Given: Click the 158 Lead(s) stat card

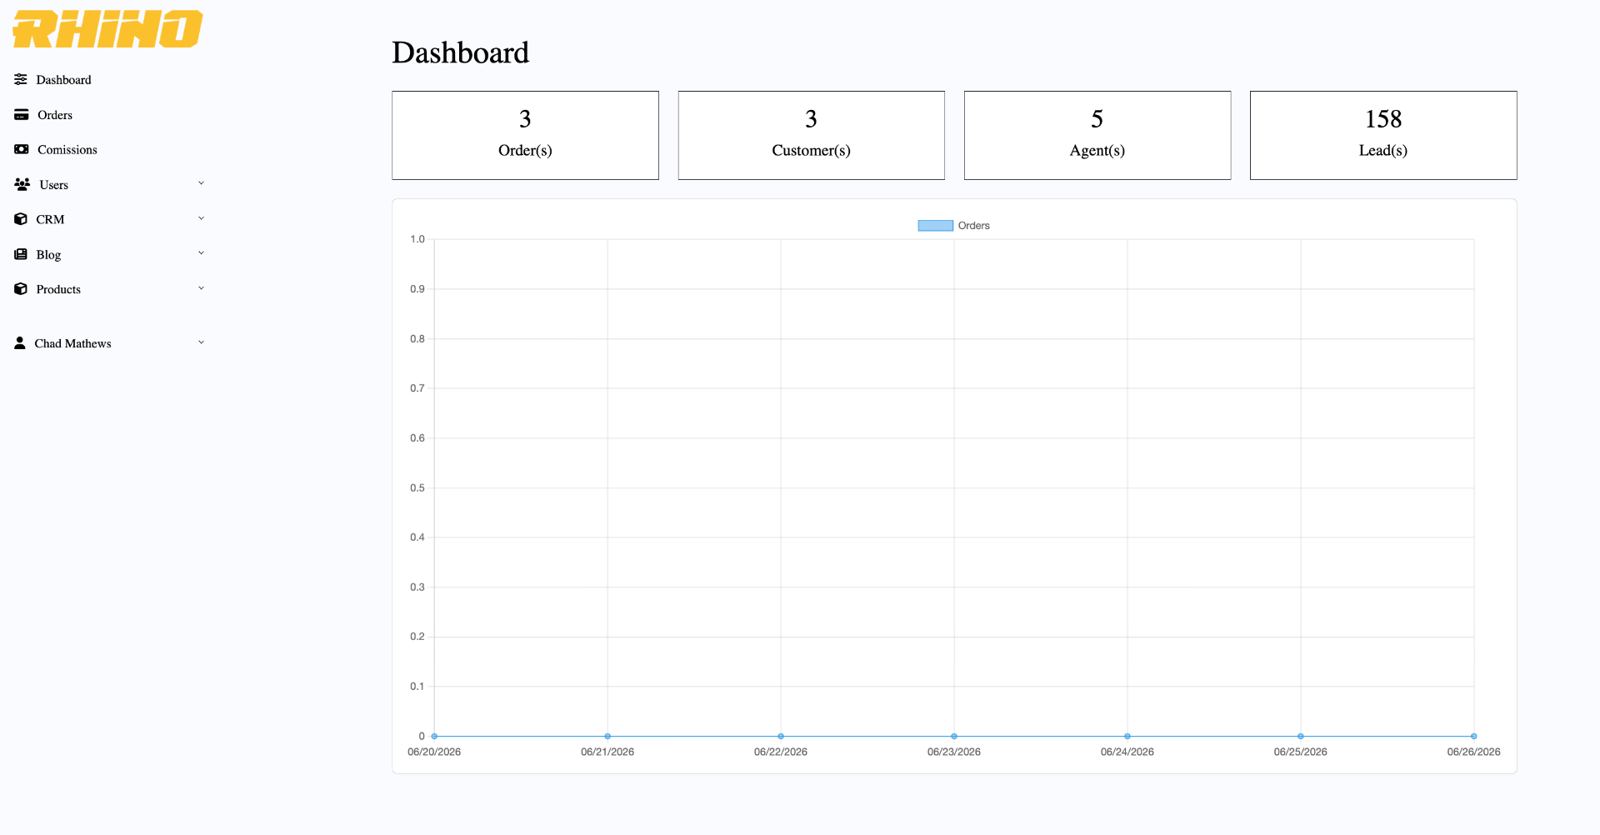Looking at the screenshot, I should [x=1383, y=135].
